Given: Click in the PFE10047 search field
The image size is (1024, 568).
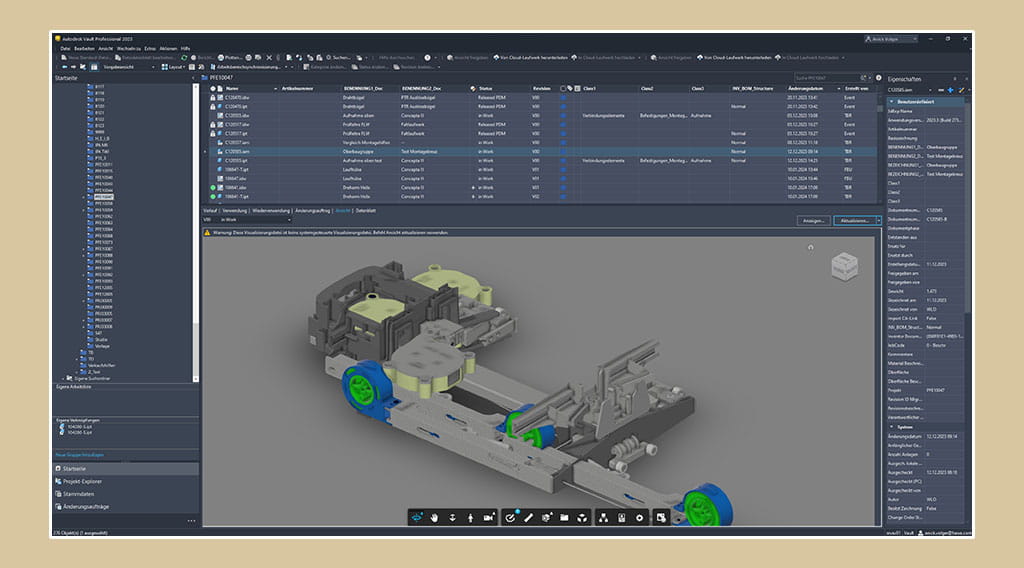Looking at the screenshot, I should 824,77.
